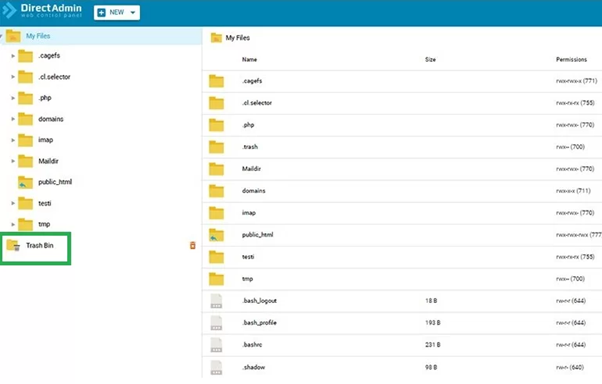This screenshot has width=602, height=384.
Task: Click the My Files breadcrumb label
Action: click(238, 38)
